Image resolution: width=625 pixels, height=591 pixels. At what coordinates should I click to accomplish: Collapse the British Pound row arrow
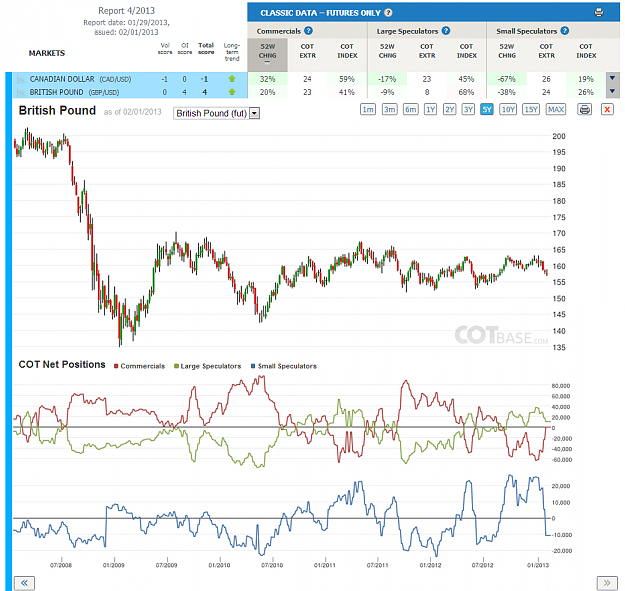(613, 92)
